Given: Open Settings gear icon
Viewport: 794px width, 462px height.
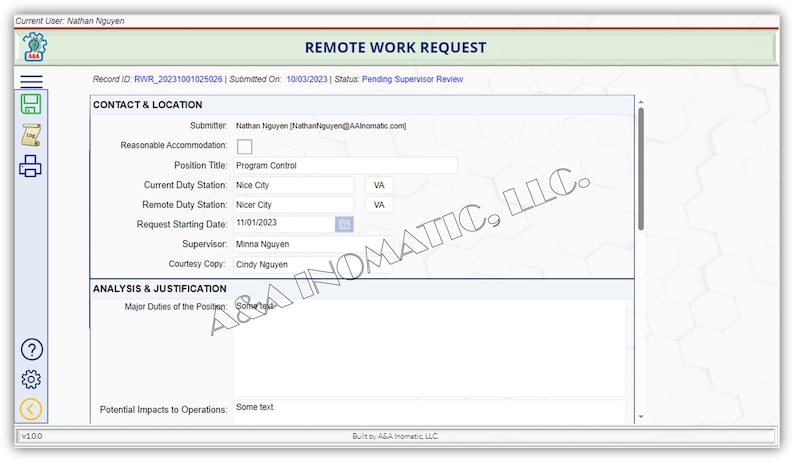Looking at the screenshot, I should [31, 379].
